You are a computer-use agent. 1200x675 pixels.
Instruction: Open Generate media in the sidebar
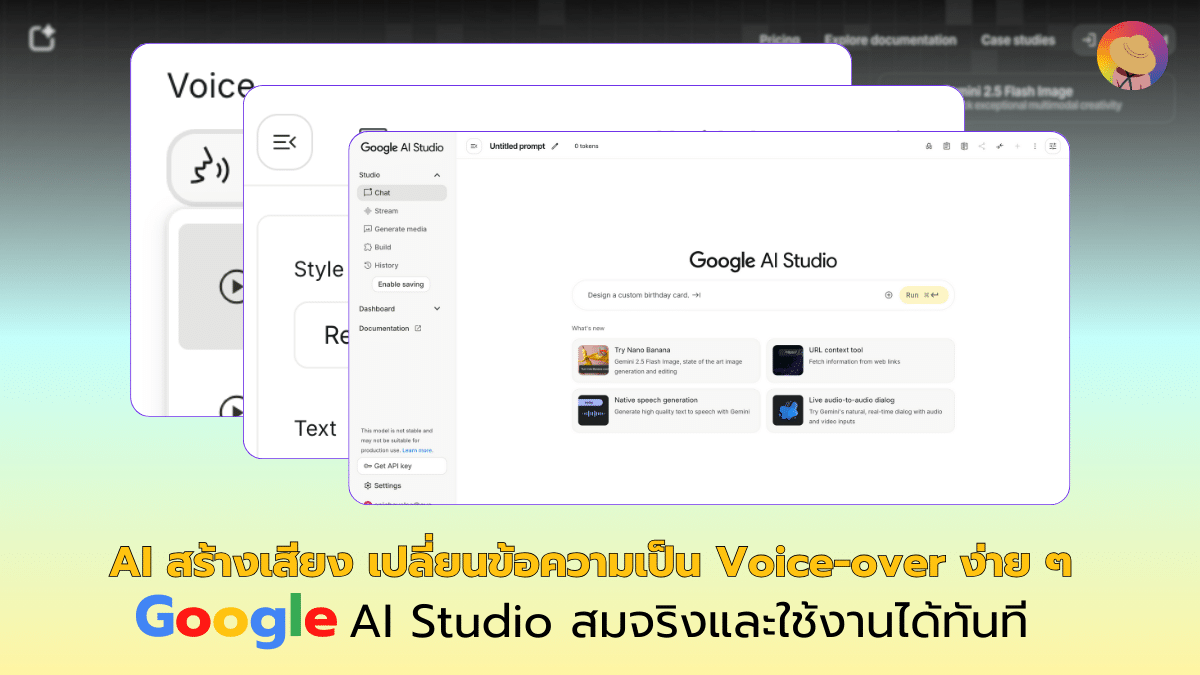click(399, 229)
